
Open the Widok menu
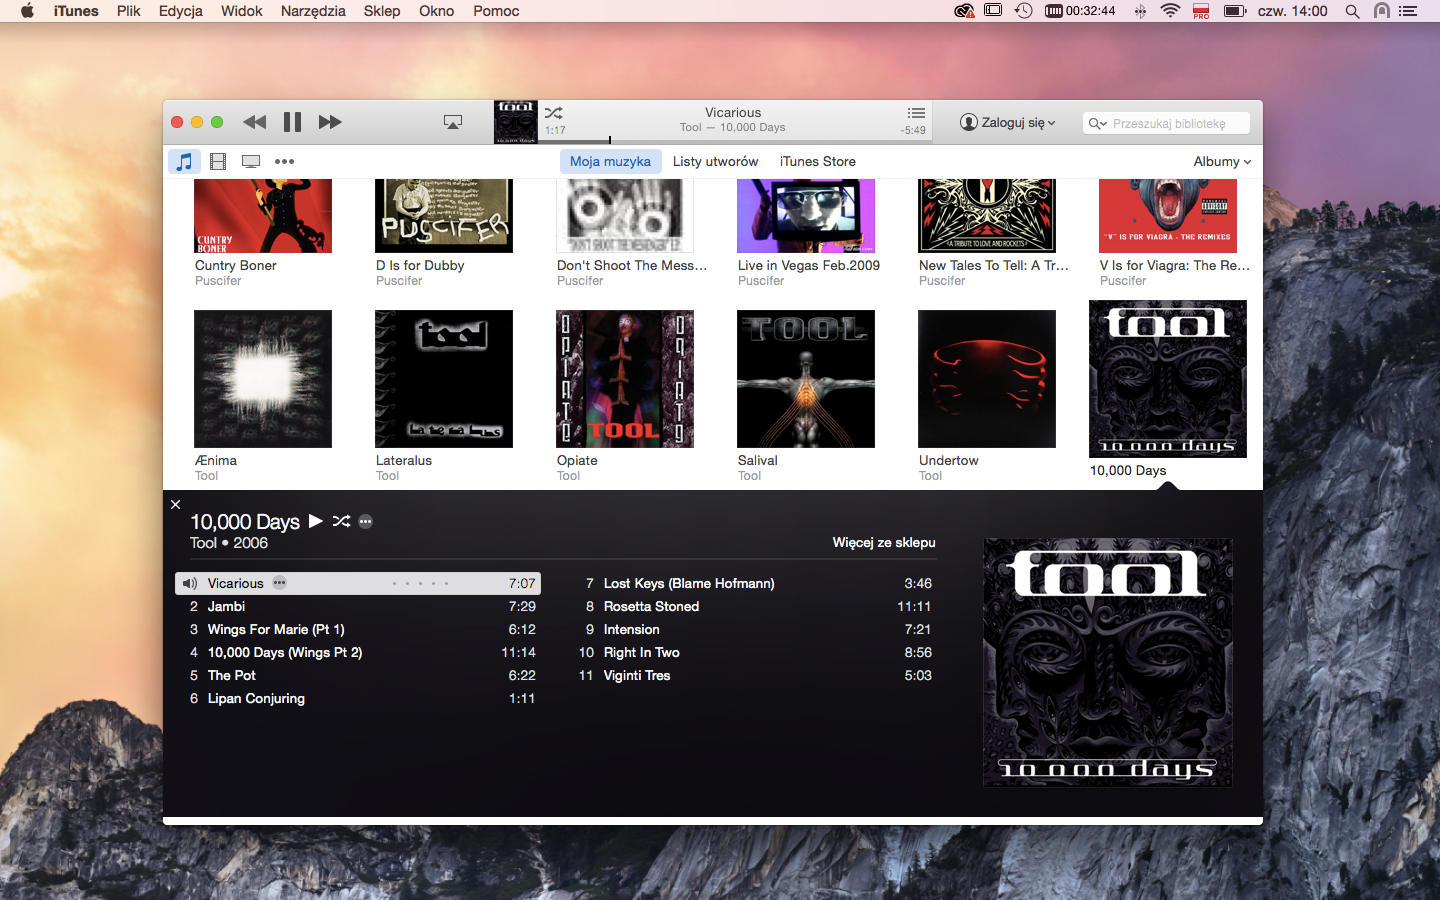(242, 11)
